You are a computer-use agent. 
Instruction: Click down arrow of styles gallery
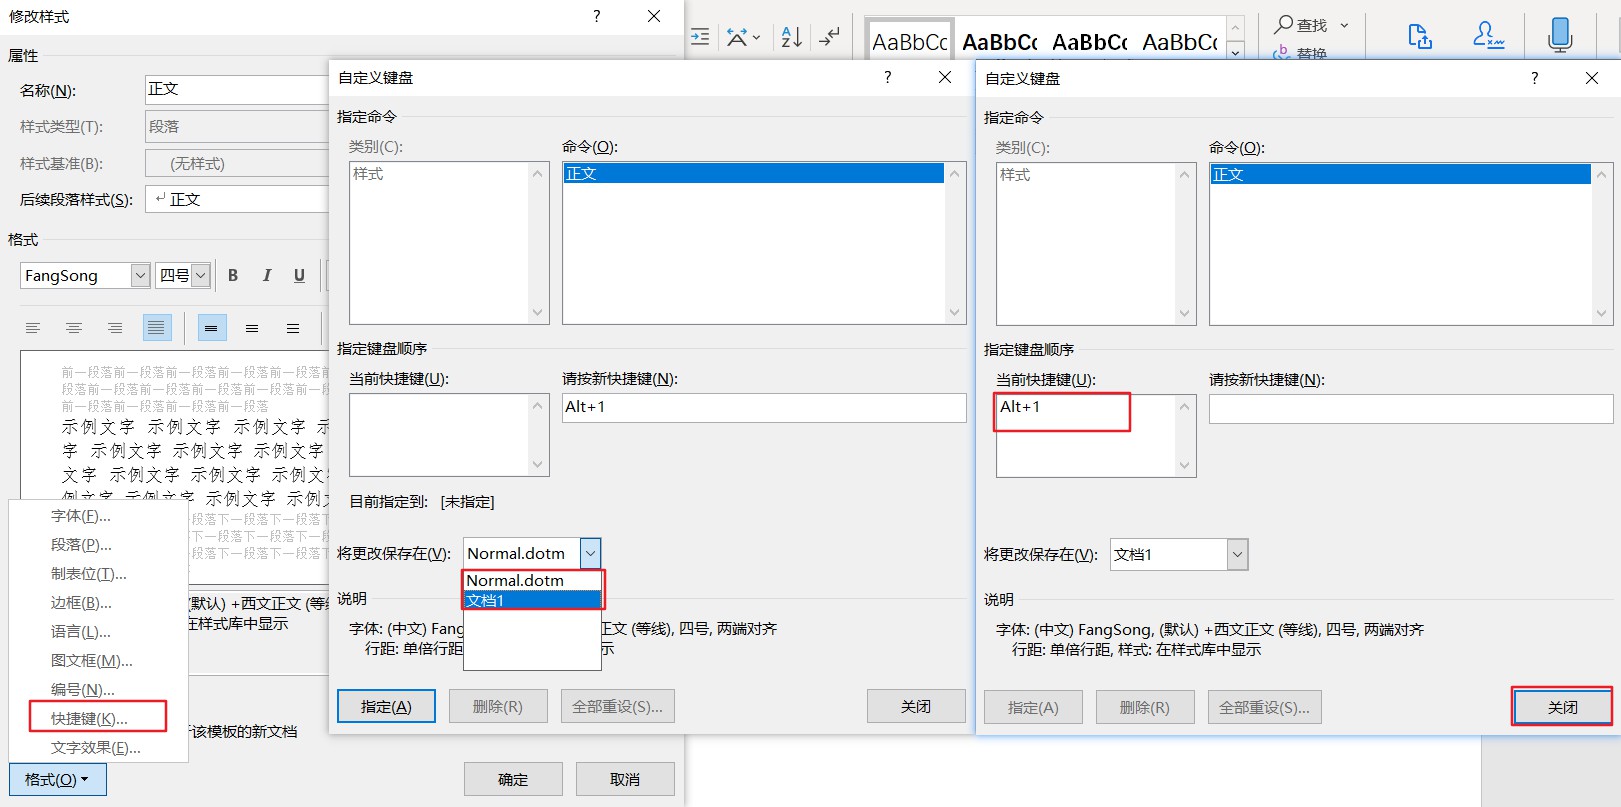click(x=1236, y=51)
